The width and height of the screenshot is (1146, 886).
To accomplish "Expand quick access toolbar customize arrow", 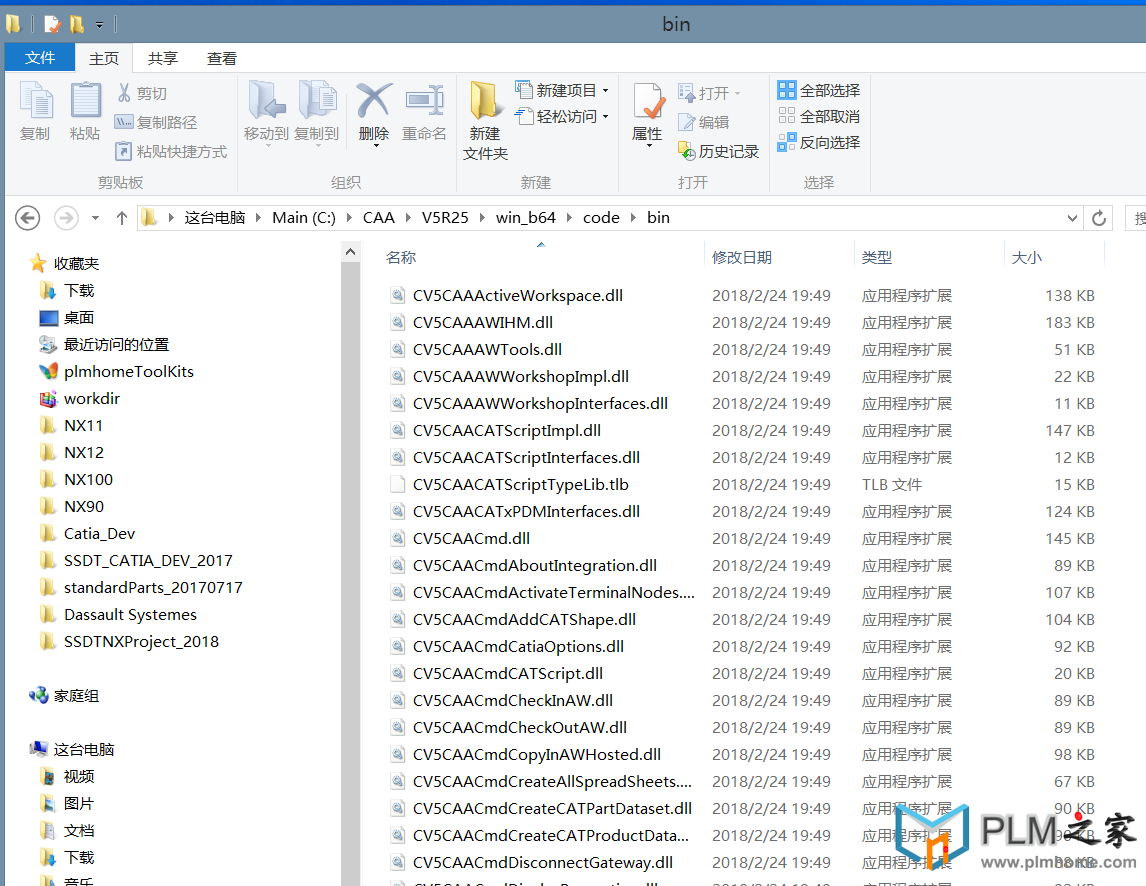I will (x=99, y=25).
